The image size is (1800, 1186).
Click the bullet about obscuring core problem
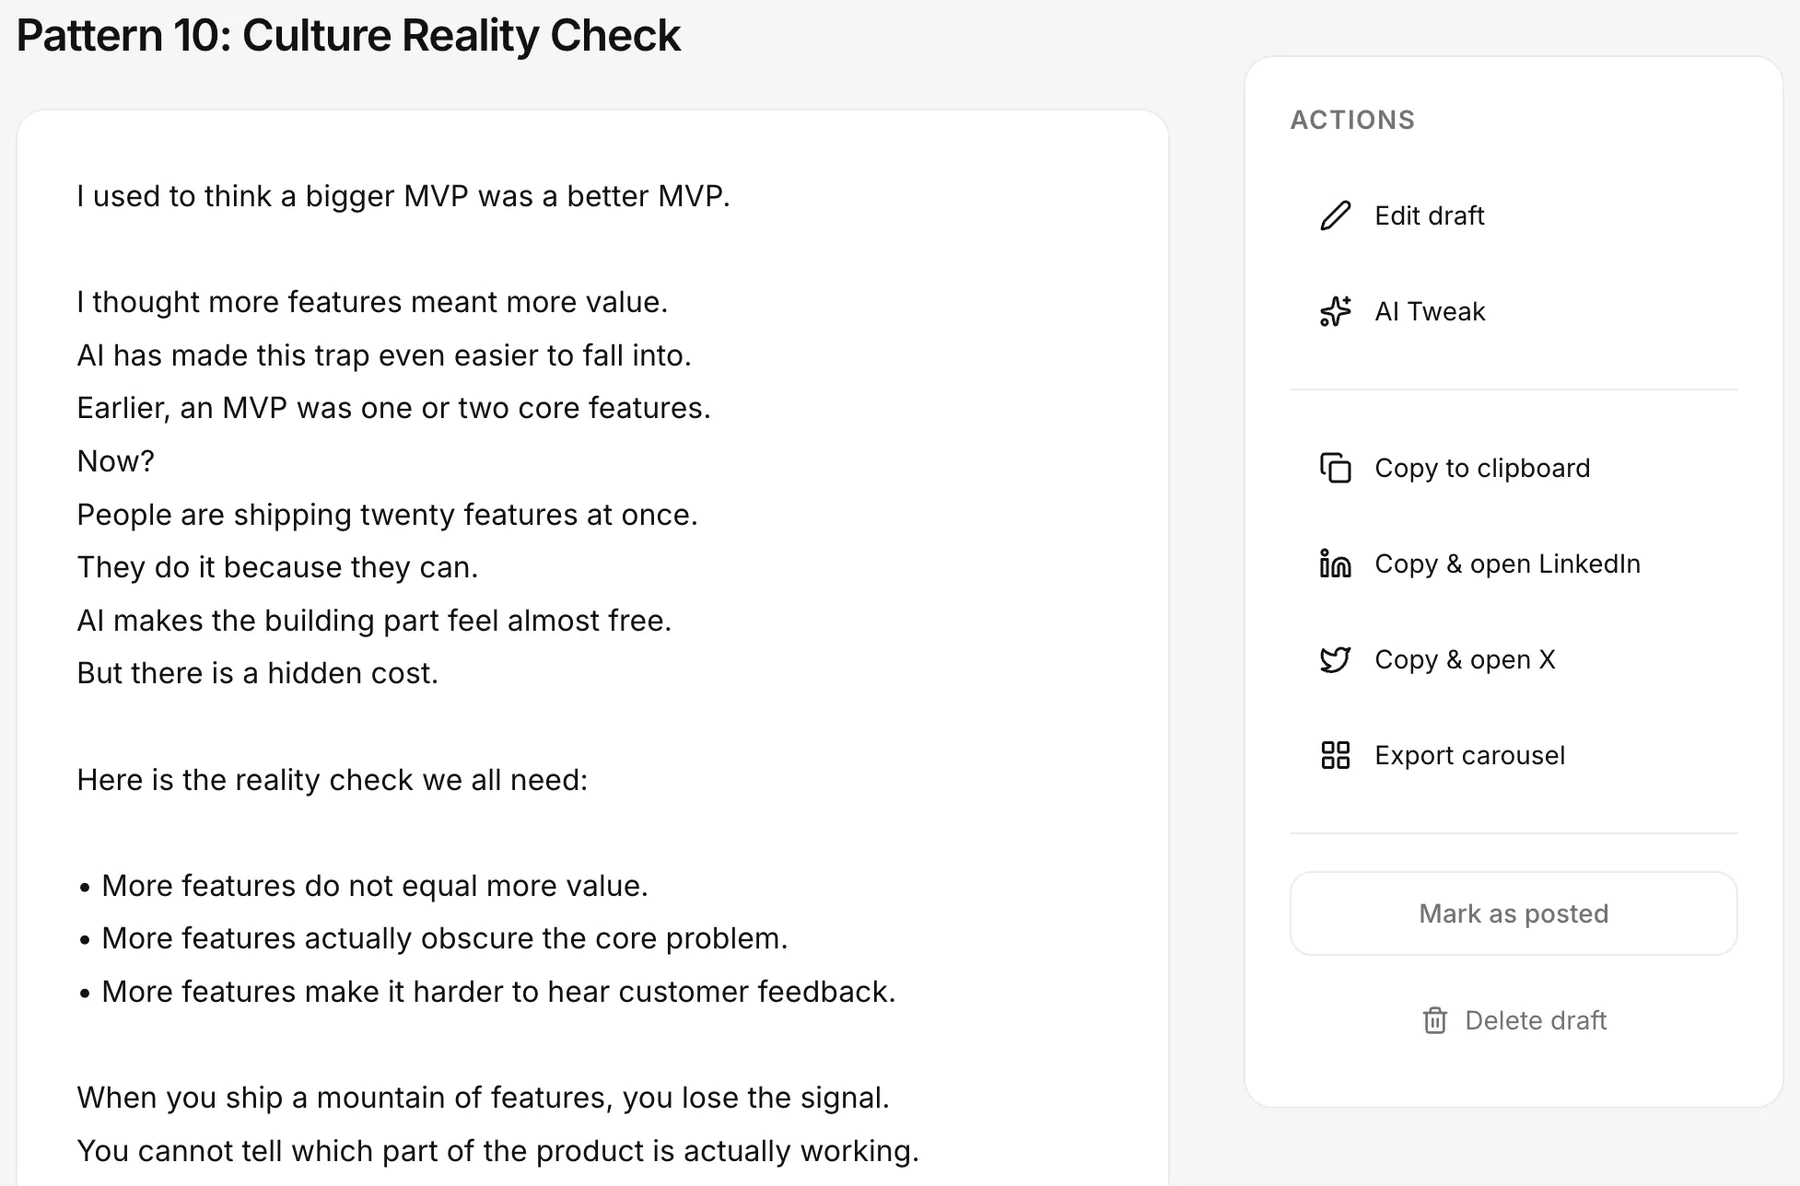433,938
